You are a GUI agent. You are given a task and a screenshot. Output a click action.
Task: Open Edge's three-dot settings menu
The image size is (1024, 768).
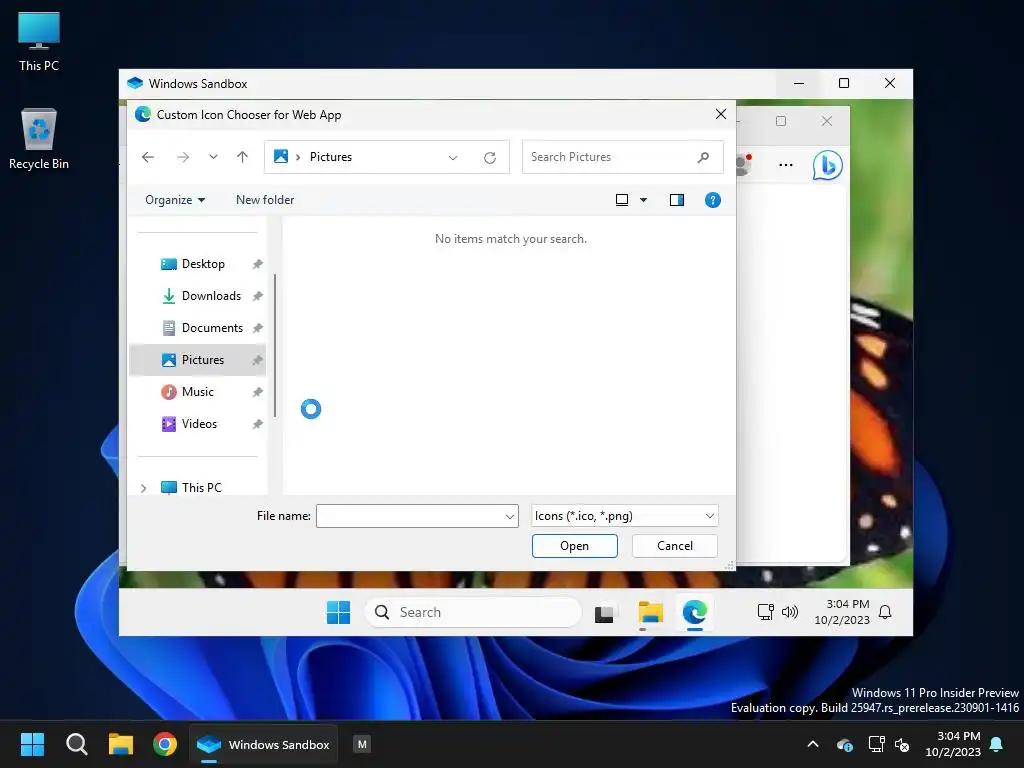[x=786, y=165]
